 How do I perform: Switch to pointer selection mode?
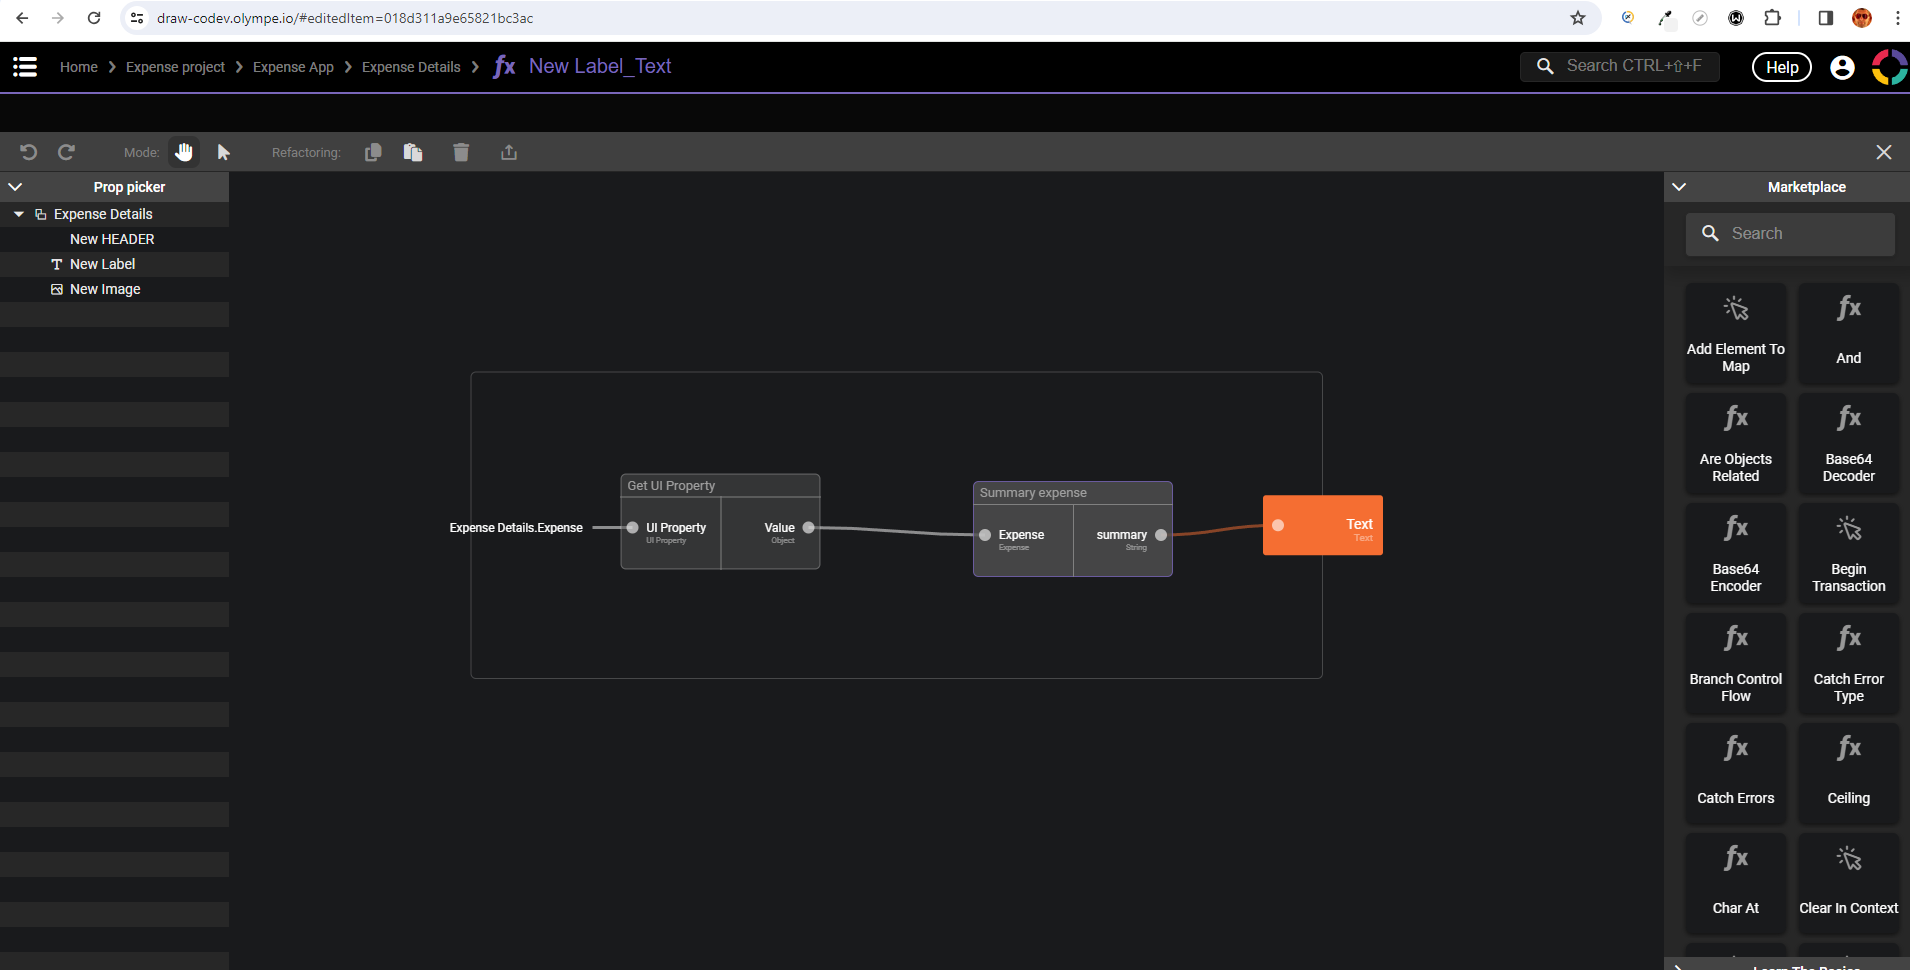(223, 151)
